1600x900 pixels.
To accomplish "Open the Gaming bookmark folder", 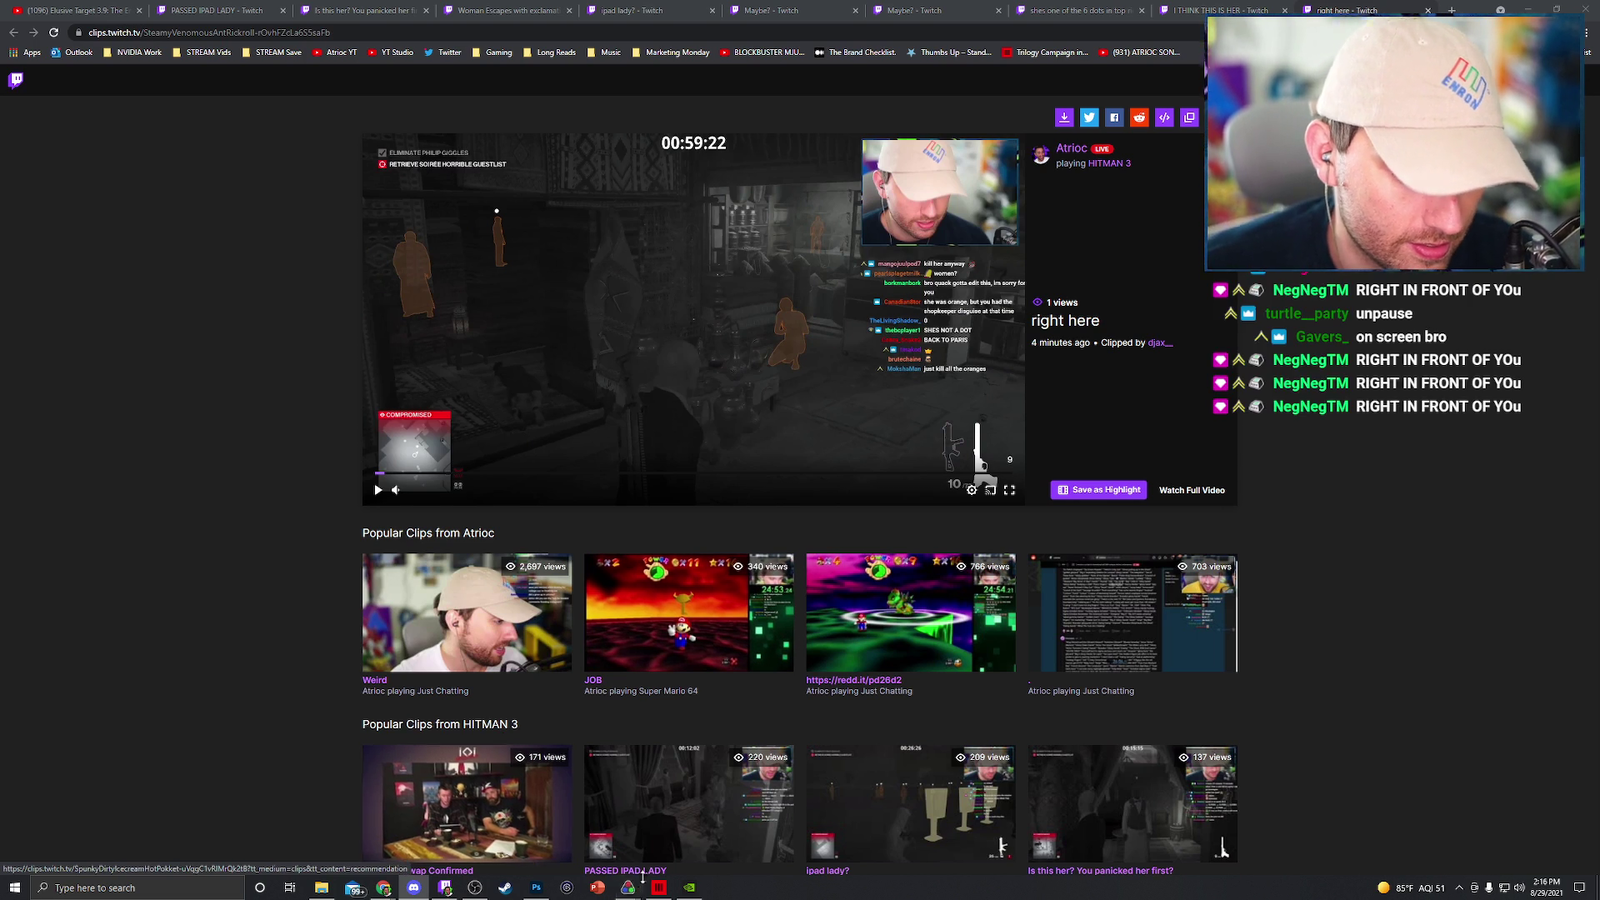I will pyautogui.click(x=492, y=52).
